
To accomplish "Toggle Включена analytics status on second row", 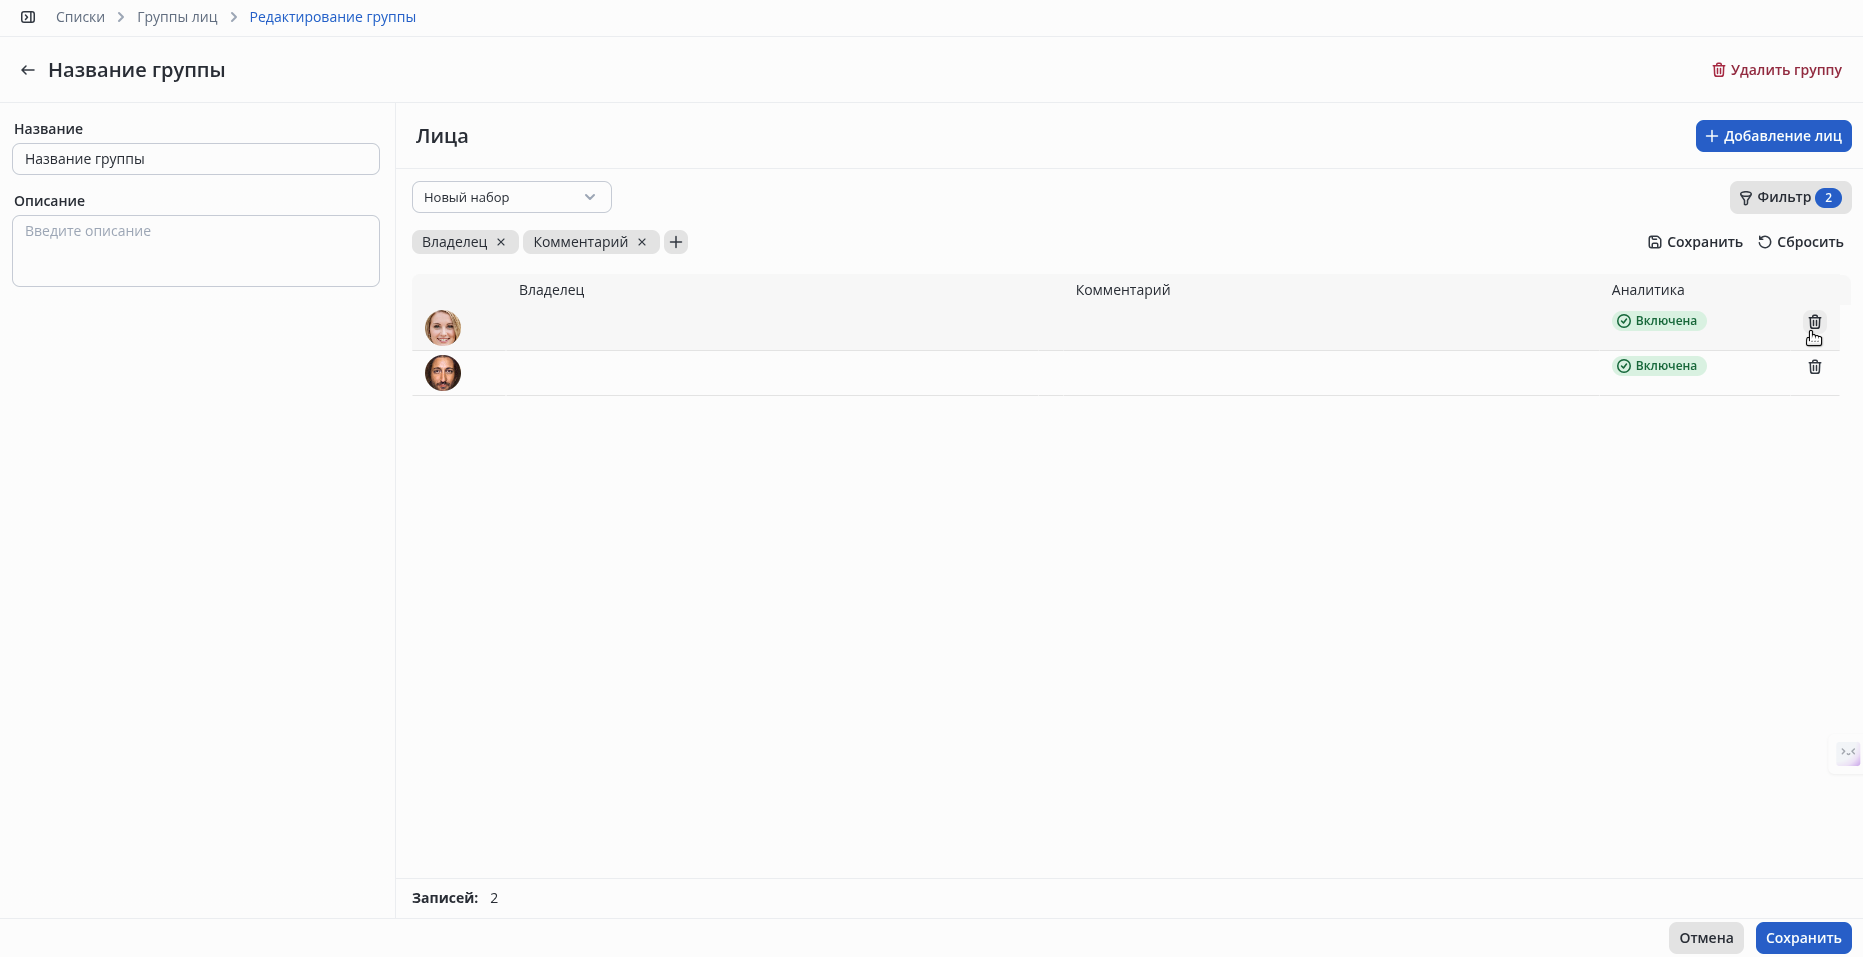I will [1659, 366].
